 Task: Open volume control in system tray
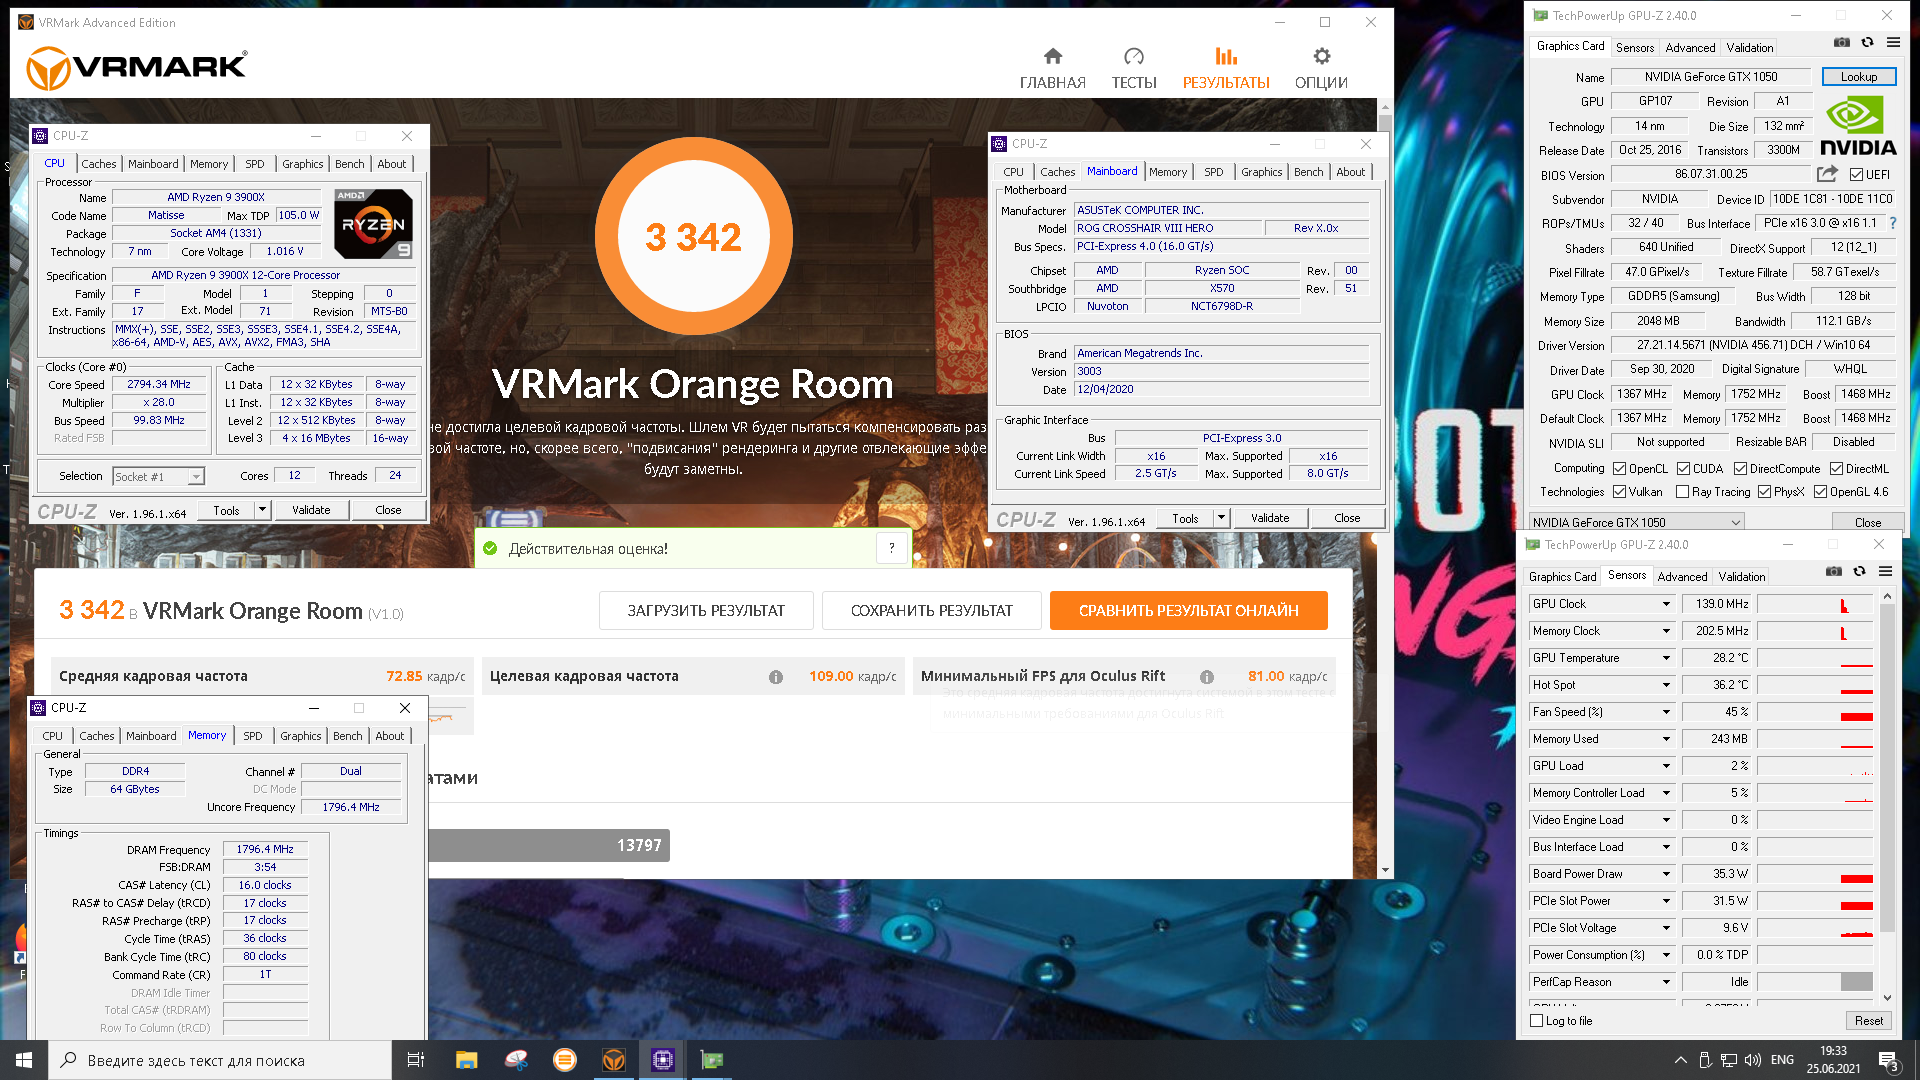click(x=1752, y=1060)
